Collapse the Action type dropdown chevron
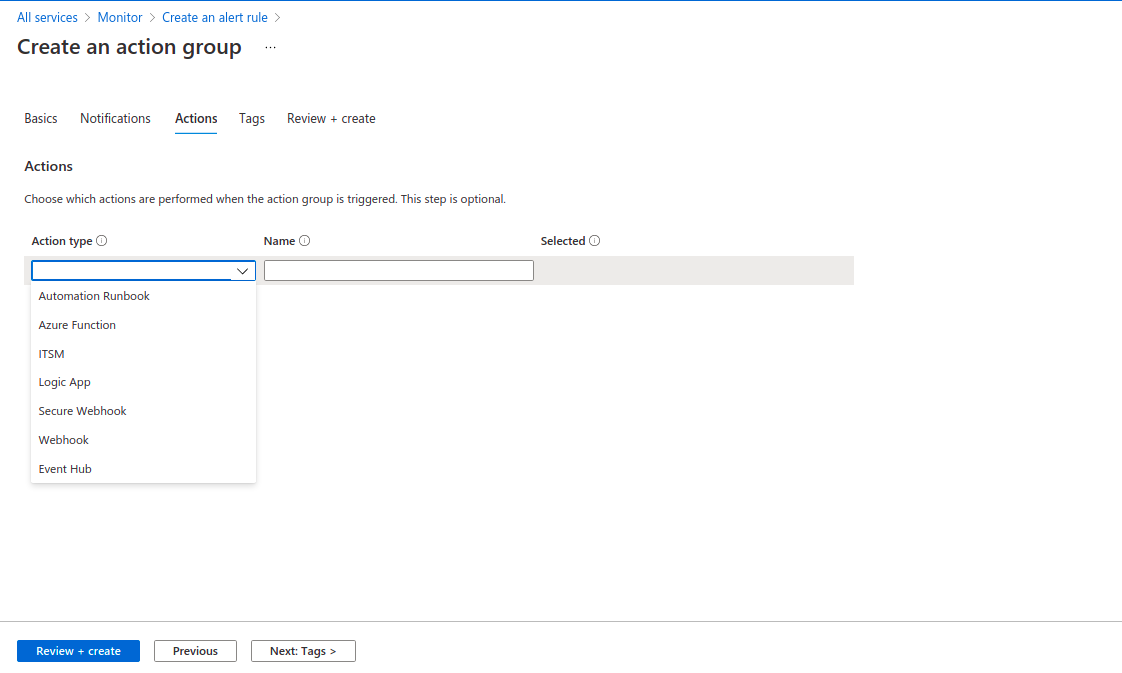1122x673 pixels. tap(243, 271)
